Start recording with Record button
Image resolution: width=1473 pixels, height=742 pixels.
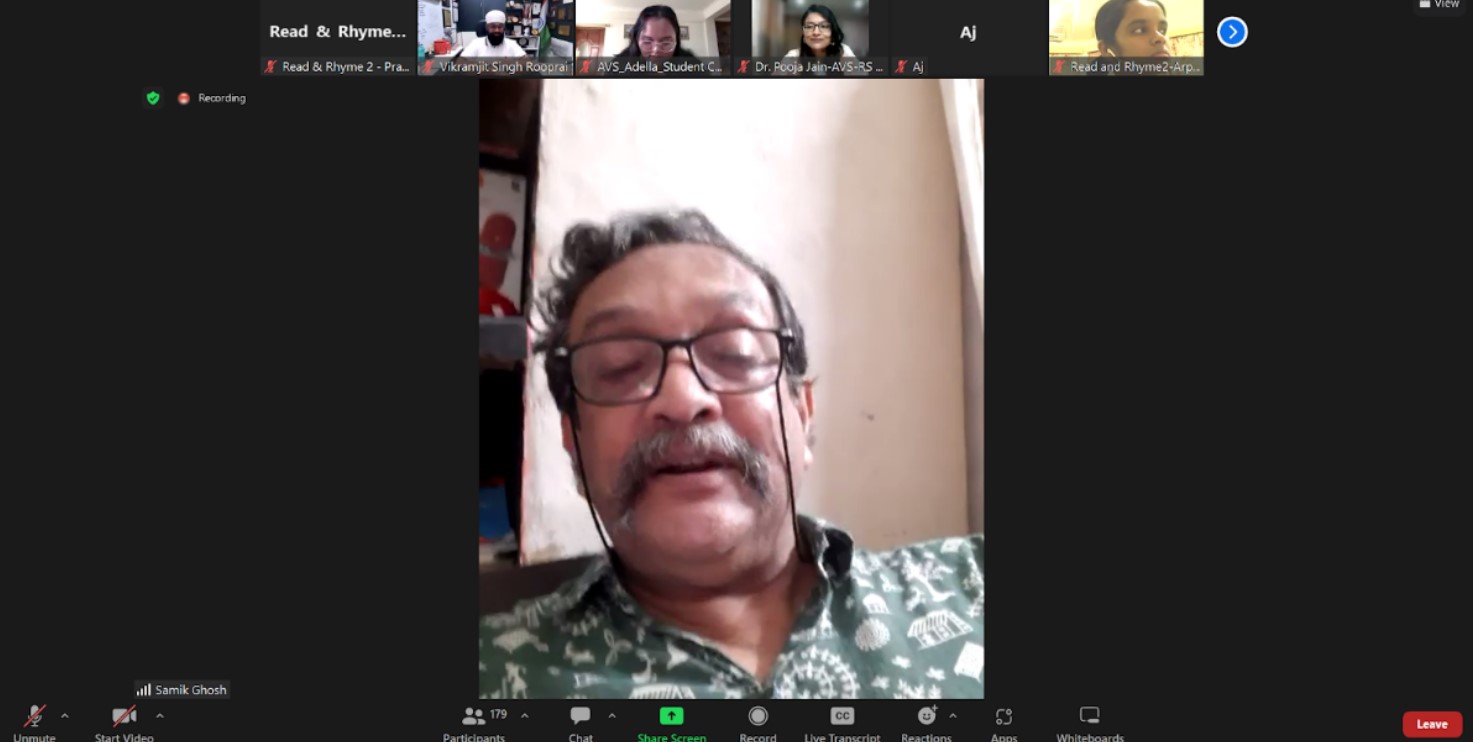[x=758, y=717]
